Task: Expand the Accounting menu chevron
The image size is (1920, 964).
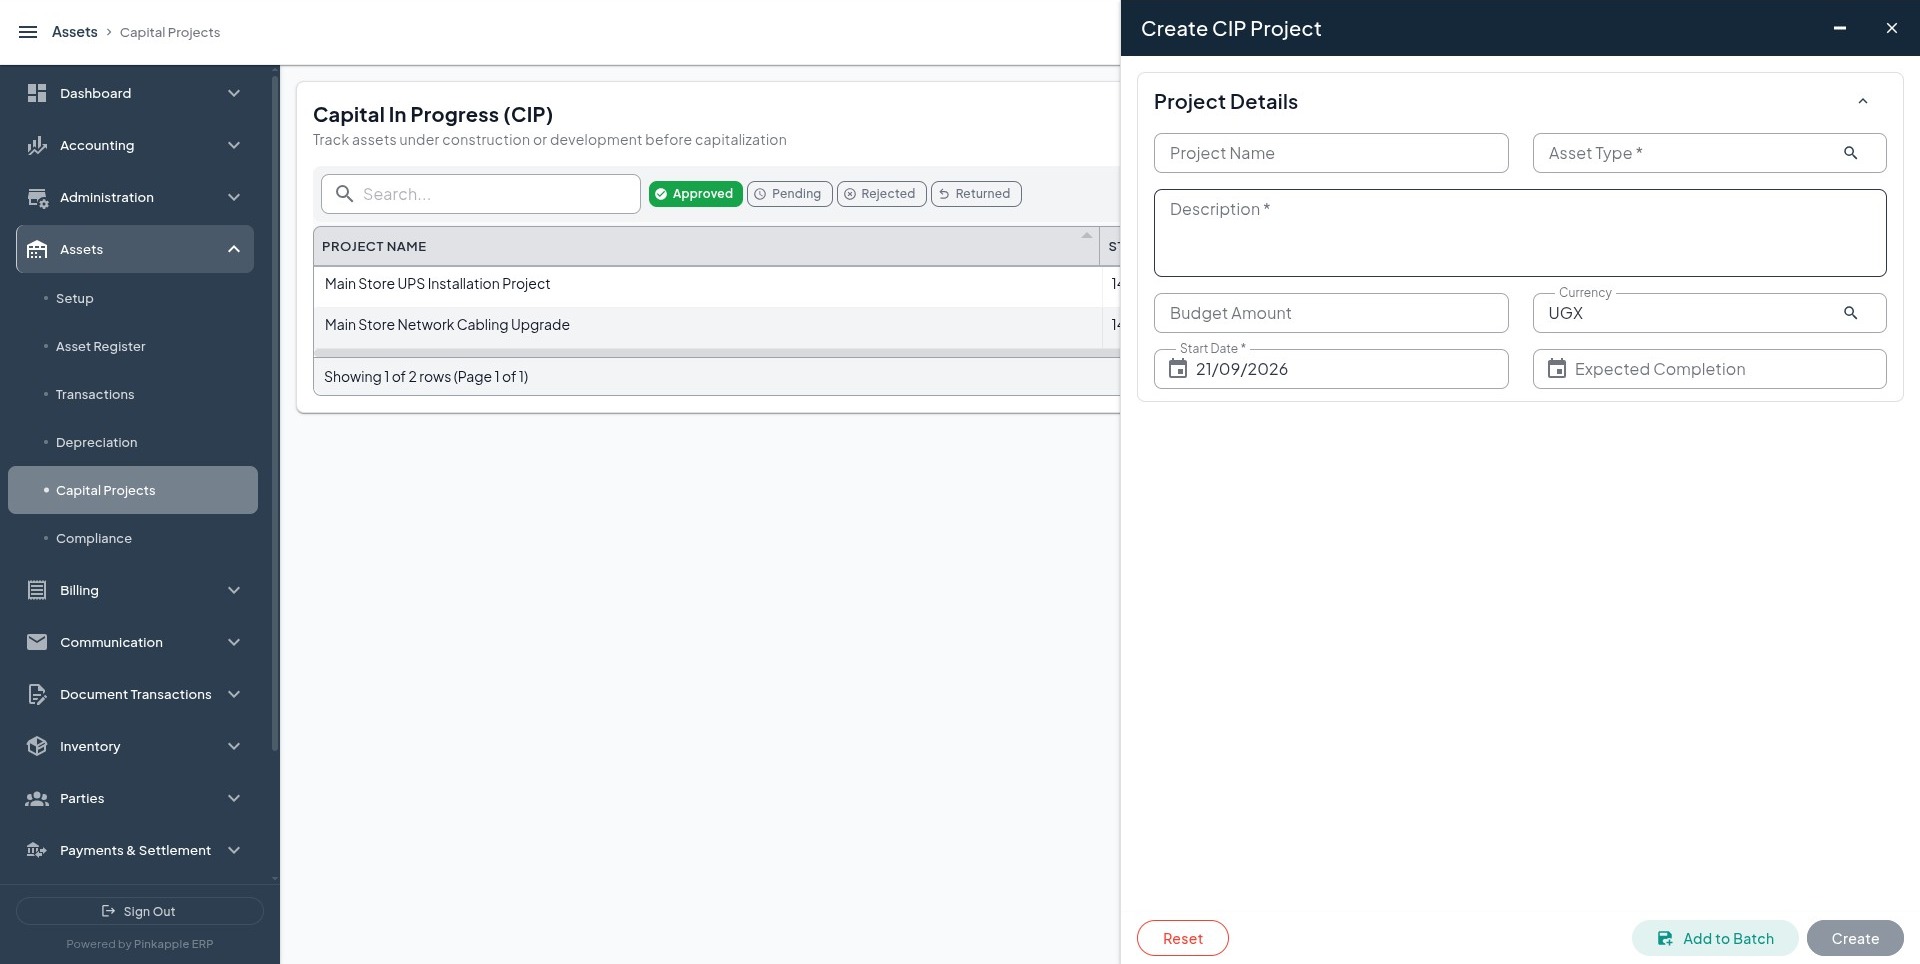Action: tap(234, 145)
